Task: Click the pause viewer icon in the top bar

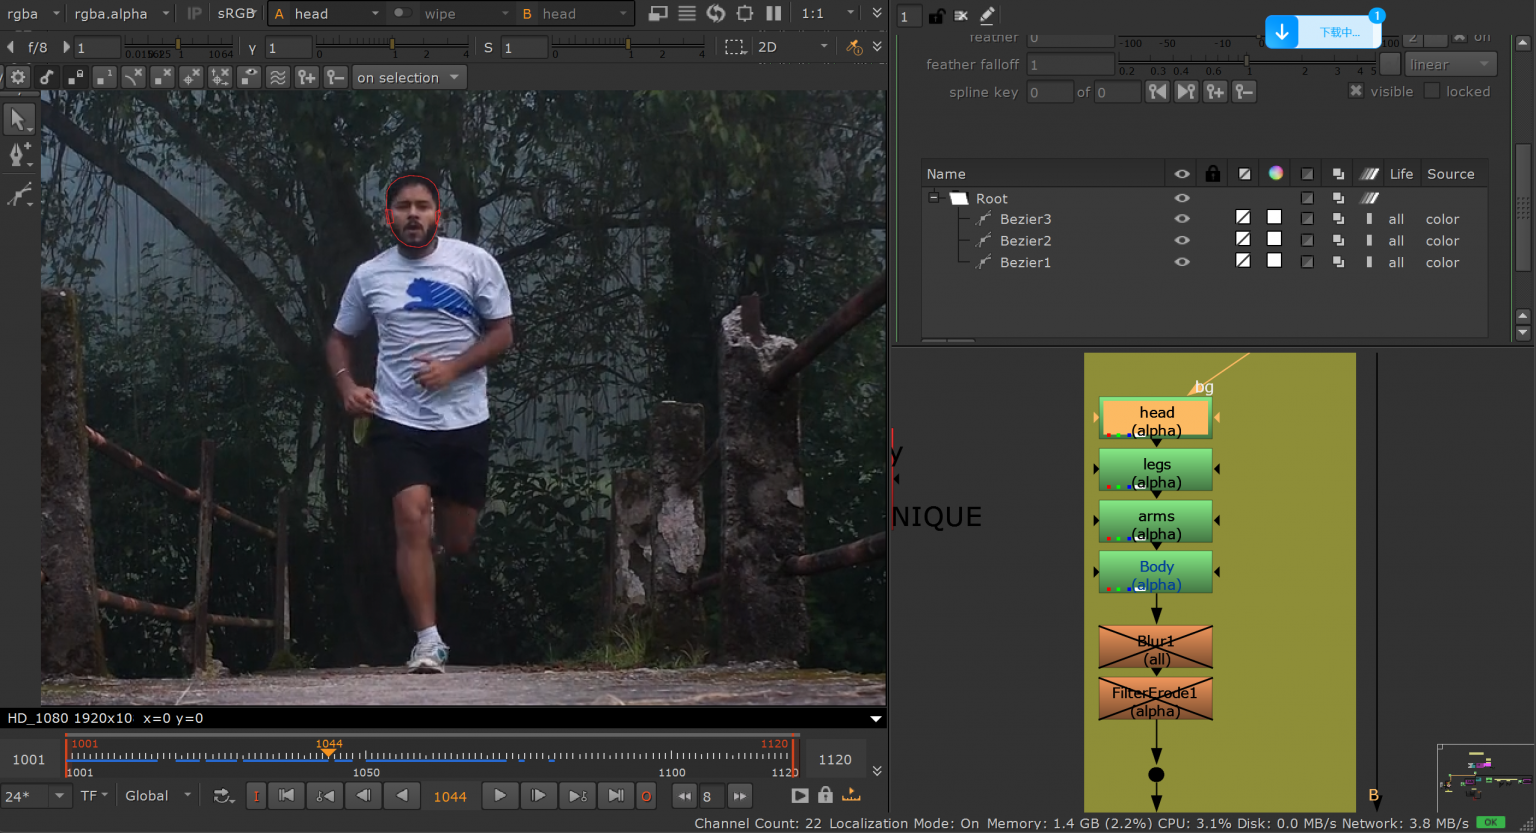Action: [x=773, y=14]
